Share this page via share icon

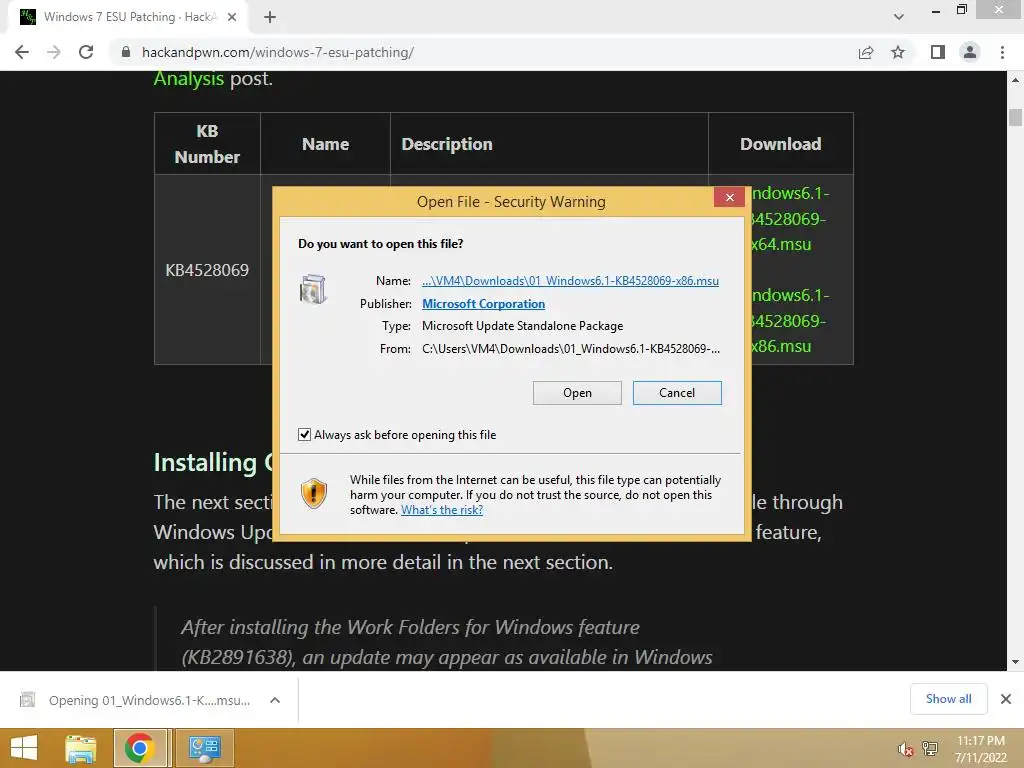click(866, 52)
